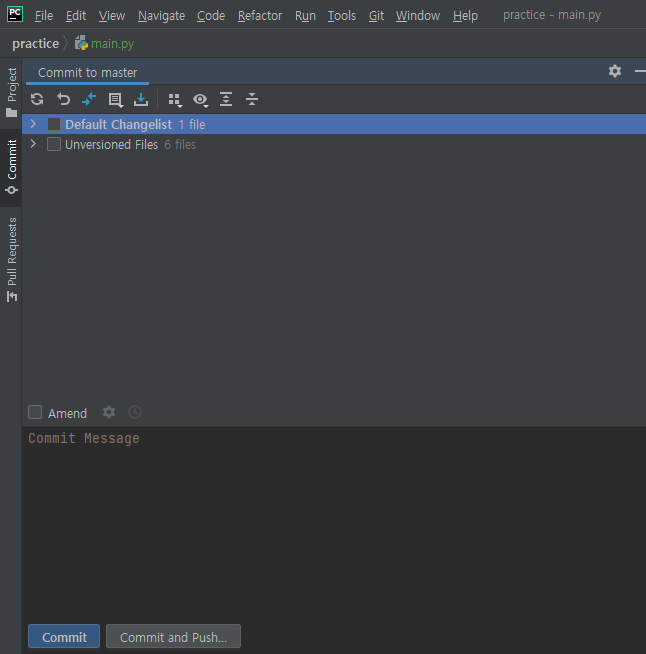Screen dimensions: 646x654
Task: Open Commit tool window gear settings
Action: (x=615, y=71)
